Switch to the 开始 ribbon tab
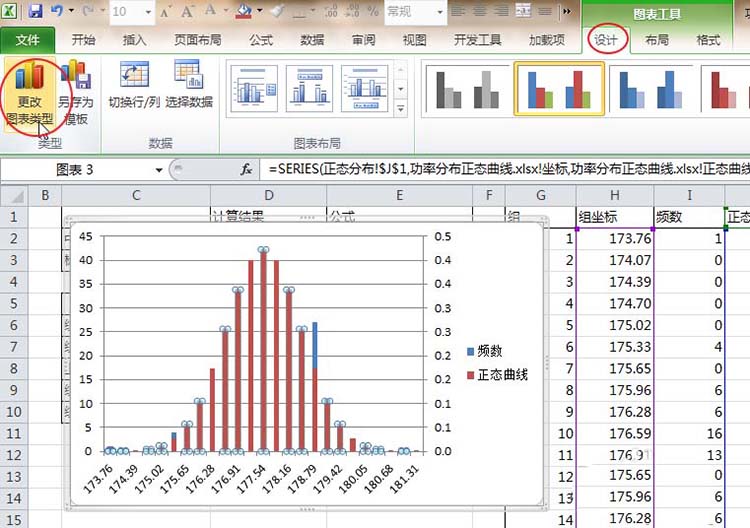Image resolution: width=750 pixels, height=528 pixels. coord(84,40)
